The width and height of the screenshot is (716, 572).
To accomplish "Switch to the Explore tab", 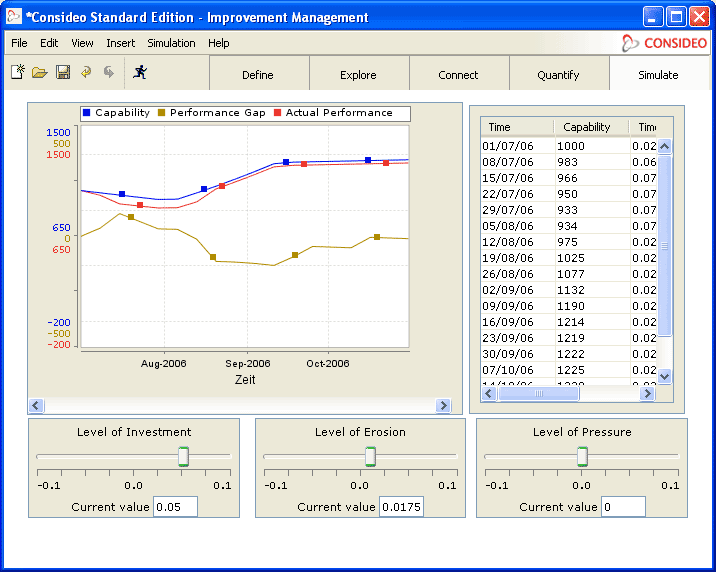I will [x=359, y=73].
